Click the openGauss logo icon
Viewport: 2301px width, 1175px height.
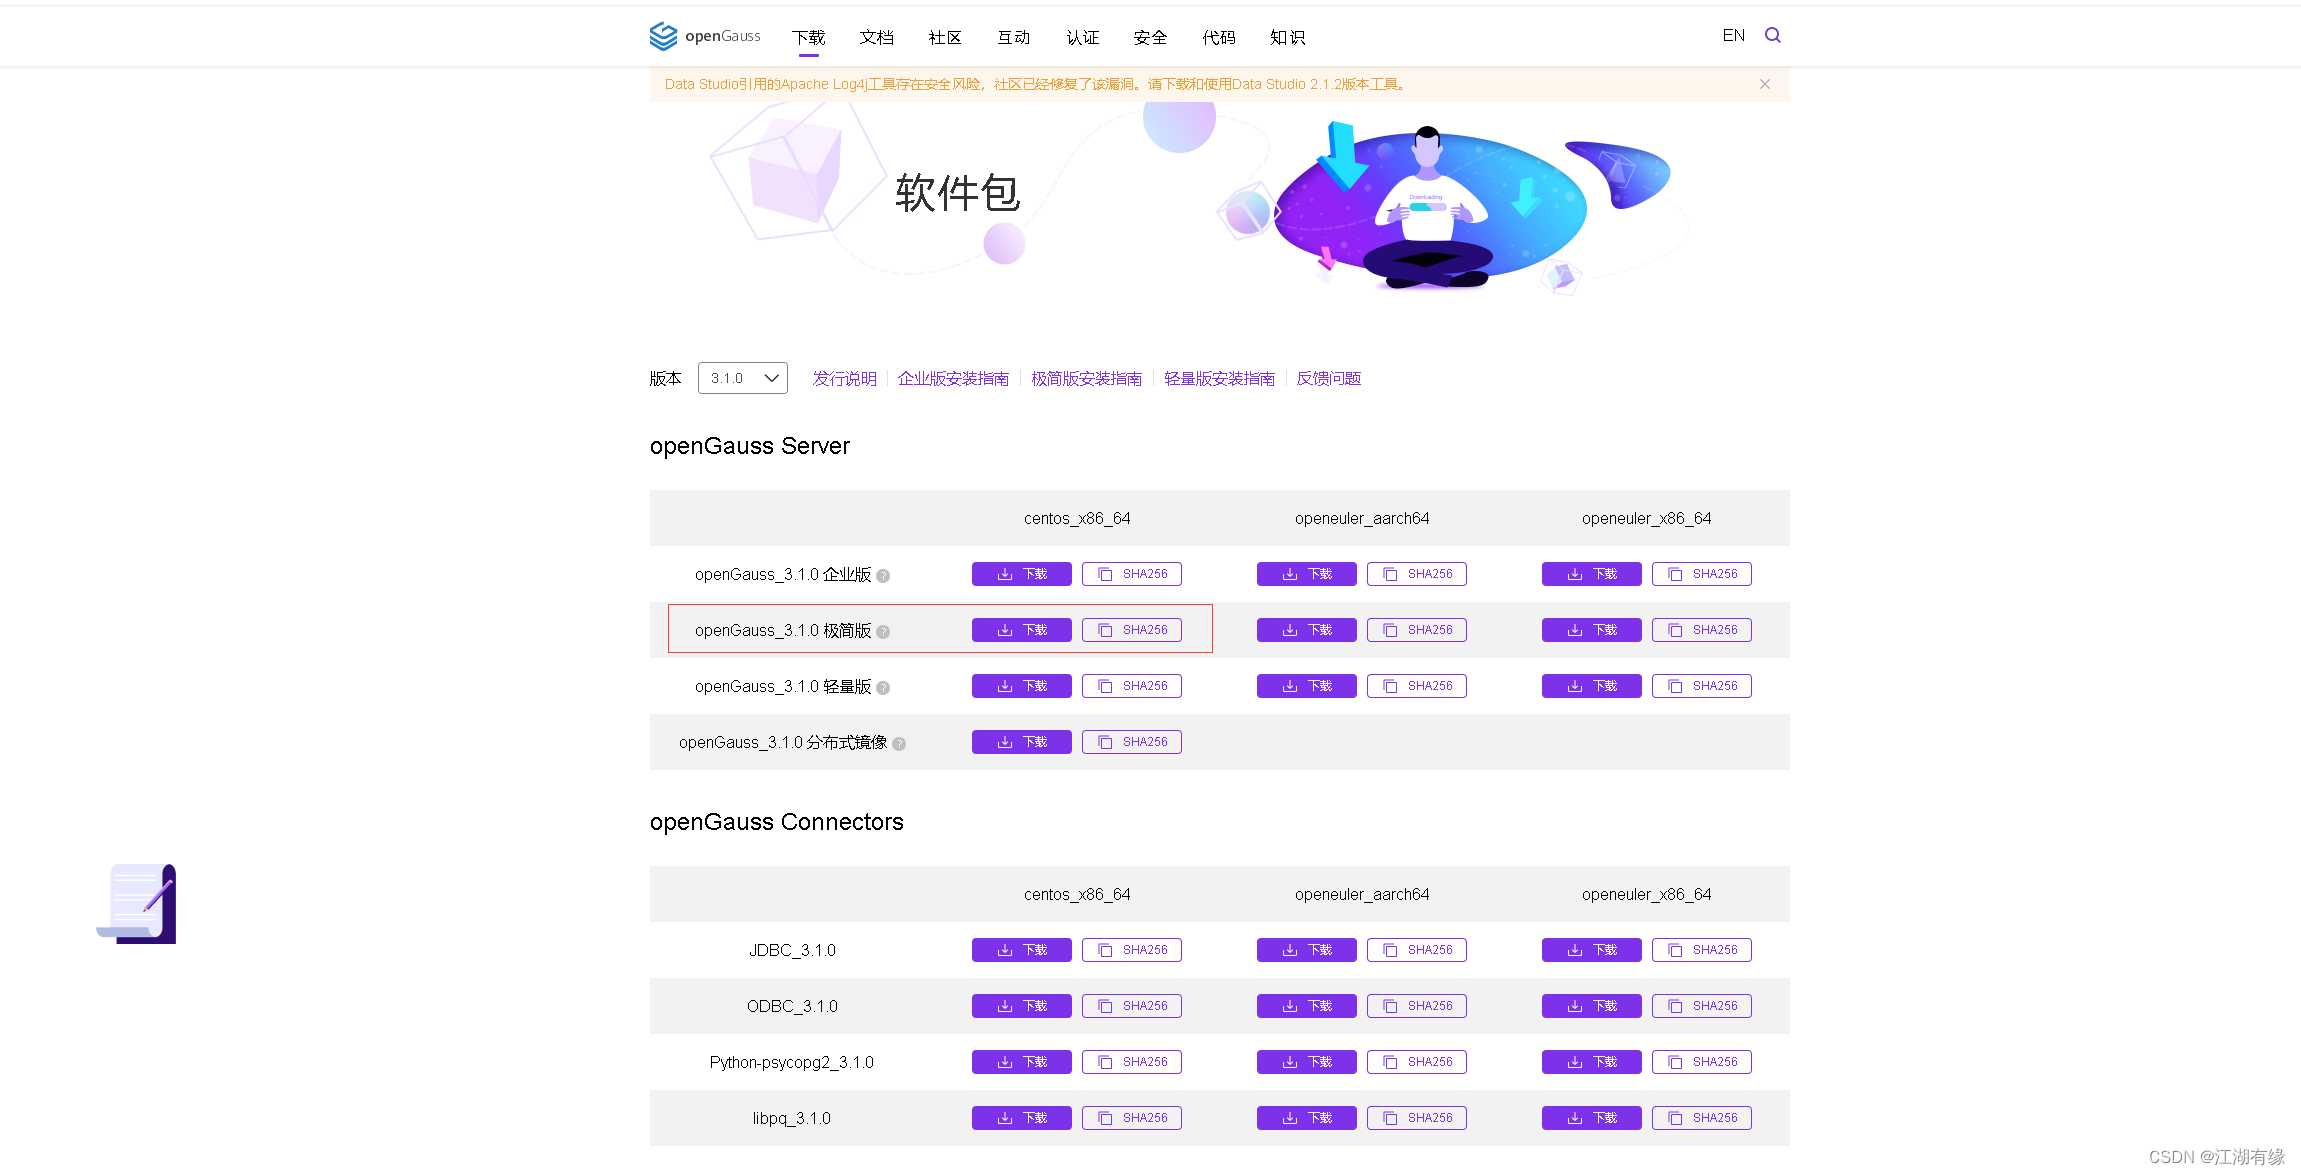(x=662, y=36)
